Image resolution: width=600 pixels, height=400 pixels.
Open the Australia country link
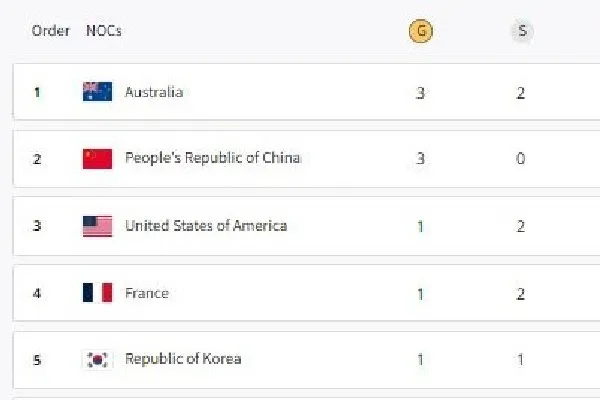click(x=154, y=92)
